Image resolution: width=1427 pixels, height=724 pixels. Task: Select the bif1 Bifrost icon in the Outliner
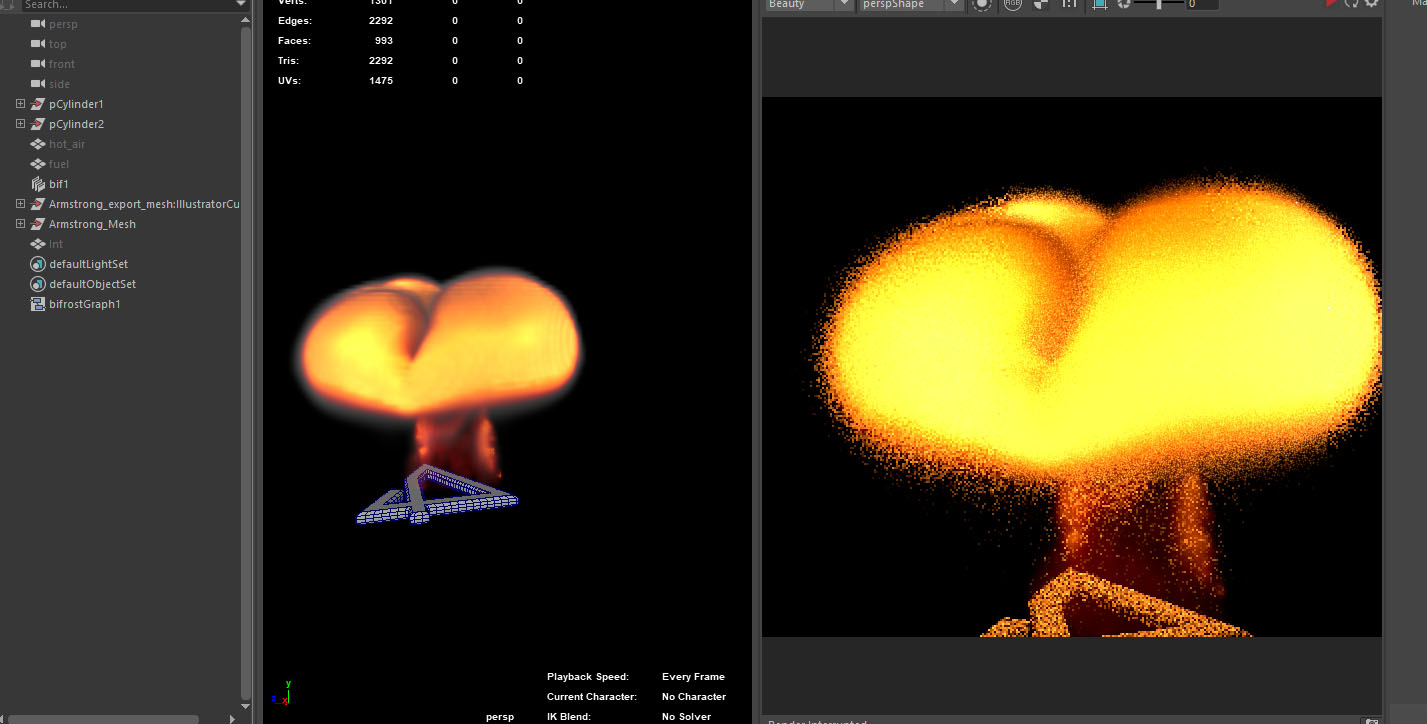click(38, 183)
